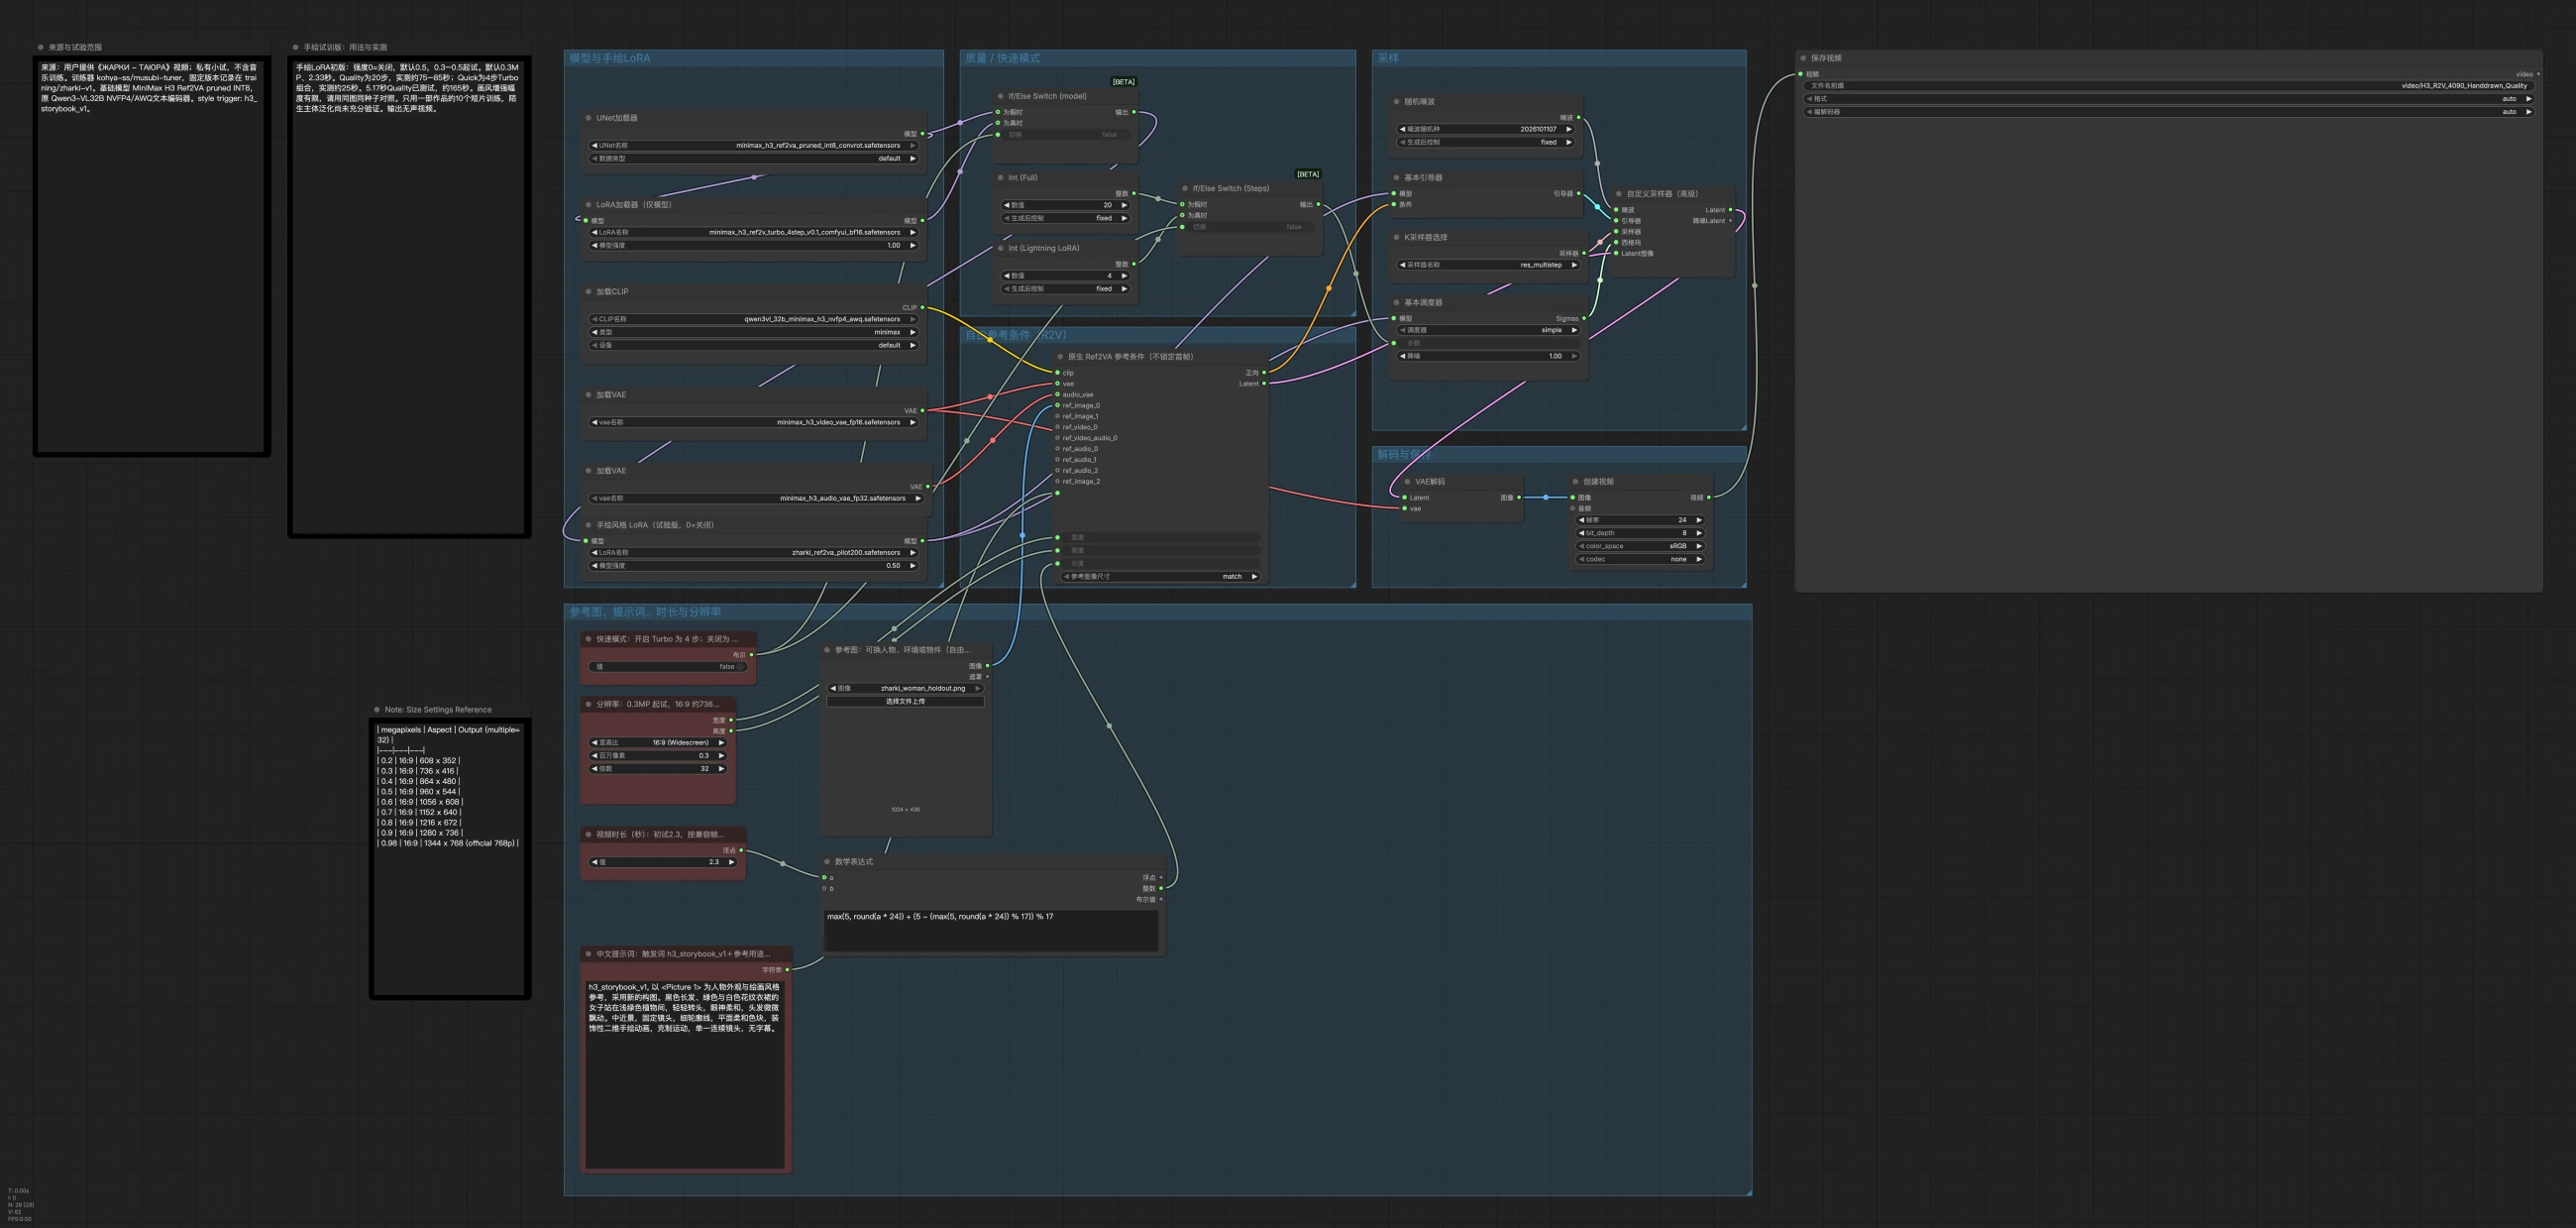Click the 视频 input socket on 保存视频 node

[1801, 74]
